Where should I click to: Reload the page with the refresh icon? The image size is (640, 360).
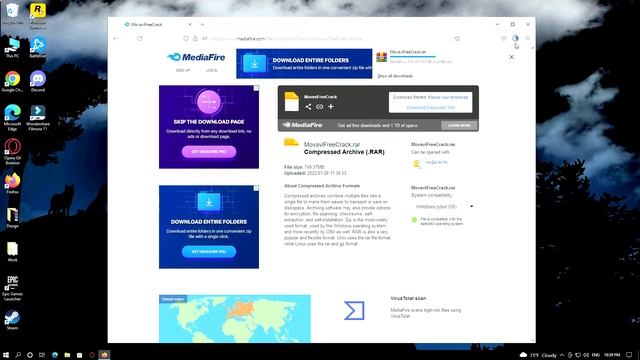[140, 38]
